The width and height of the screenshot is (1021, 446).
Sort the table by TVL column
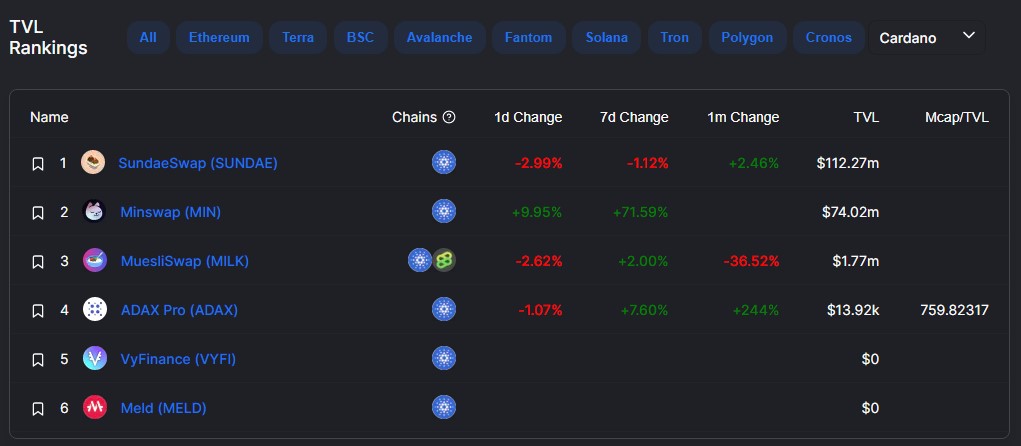pos(866,117)
